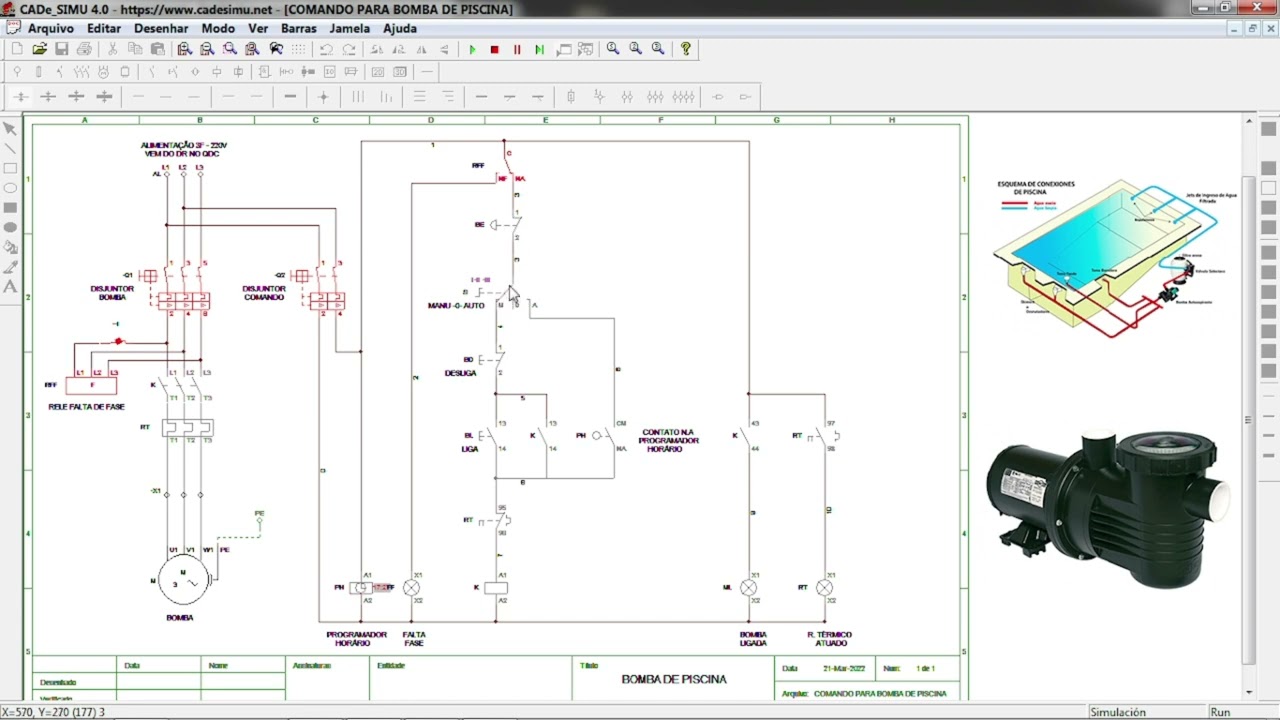Toggle the grid dots display icon
The height and width of the screenshot is (720, 1280).
[299, 49]
